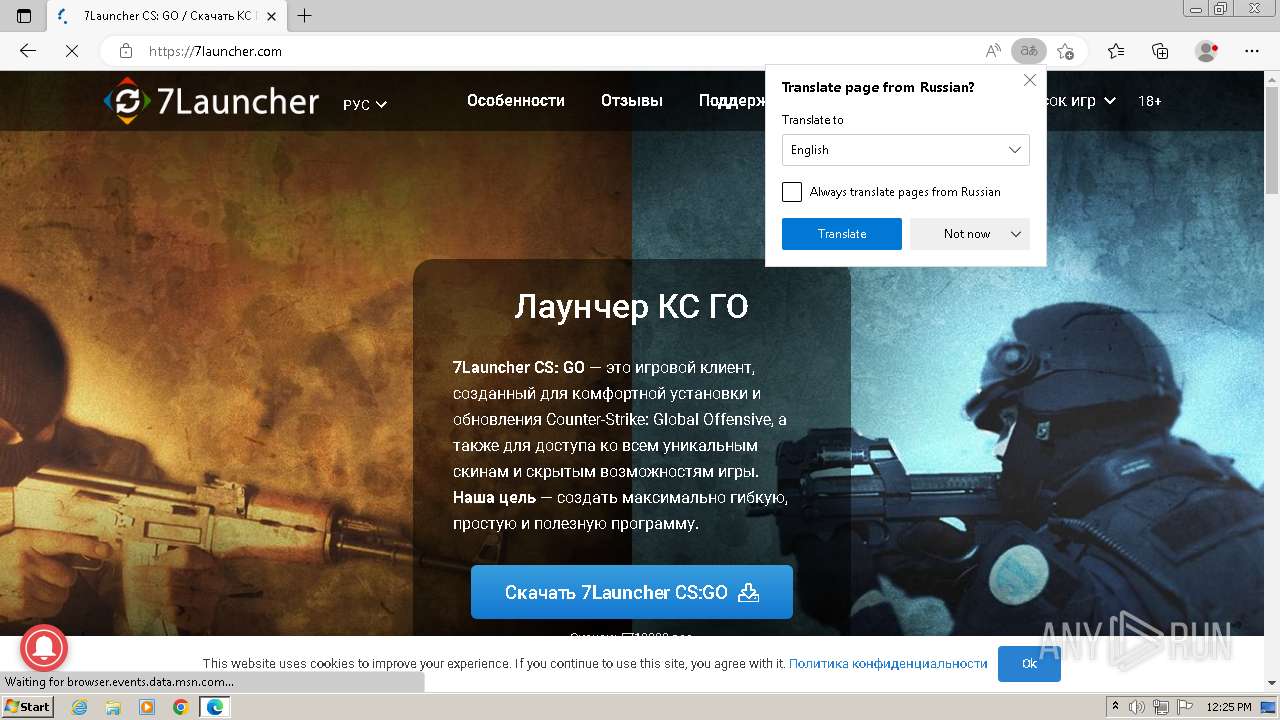
Task: Open the Поддержка menu item
Action: point(732,101)
